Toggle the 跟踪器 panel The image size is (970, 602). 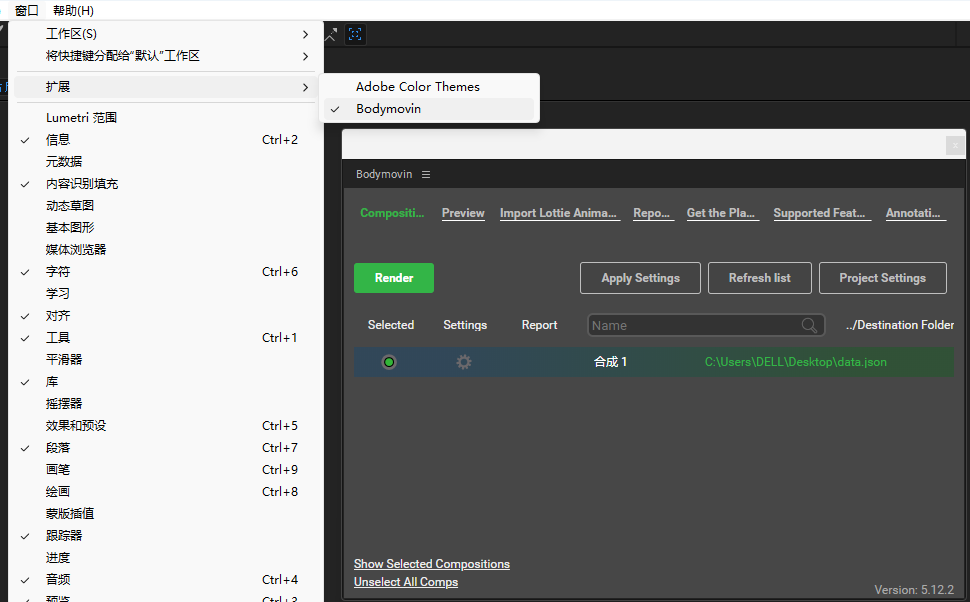click(x=166, y=535)
